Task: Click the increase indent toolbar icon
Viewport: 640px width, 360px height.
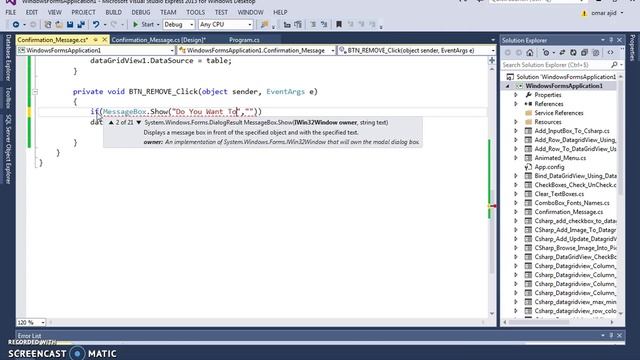Action: click(298, 25)
